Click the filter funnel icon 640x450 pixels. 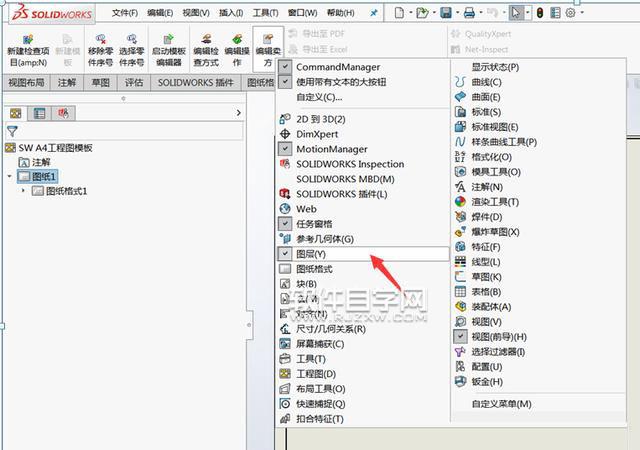pyautogui.click(x=12, y=131)
